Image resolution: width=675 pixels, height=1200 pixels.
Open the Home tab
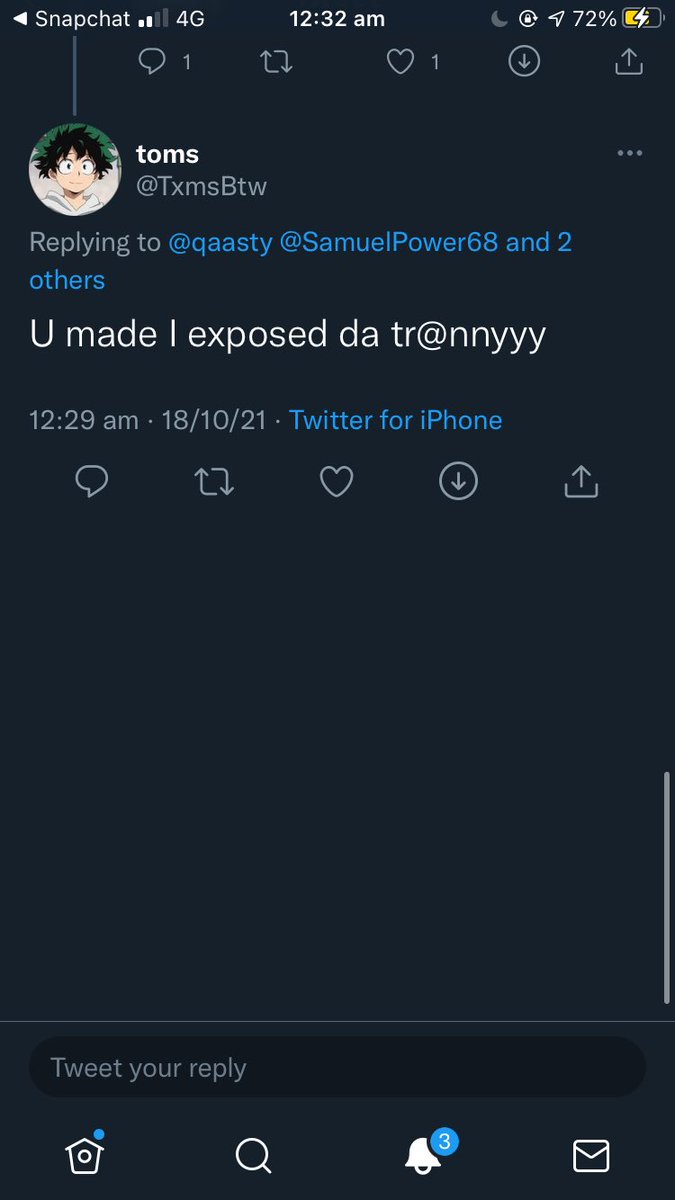85,1155
